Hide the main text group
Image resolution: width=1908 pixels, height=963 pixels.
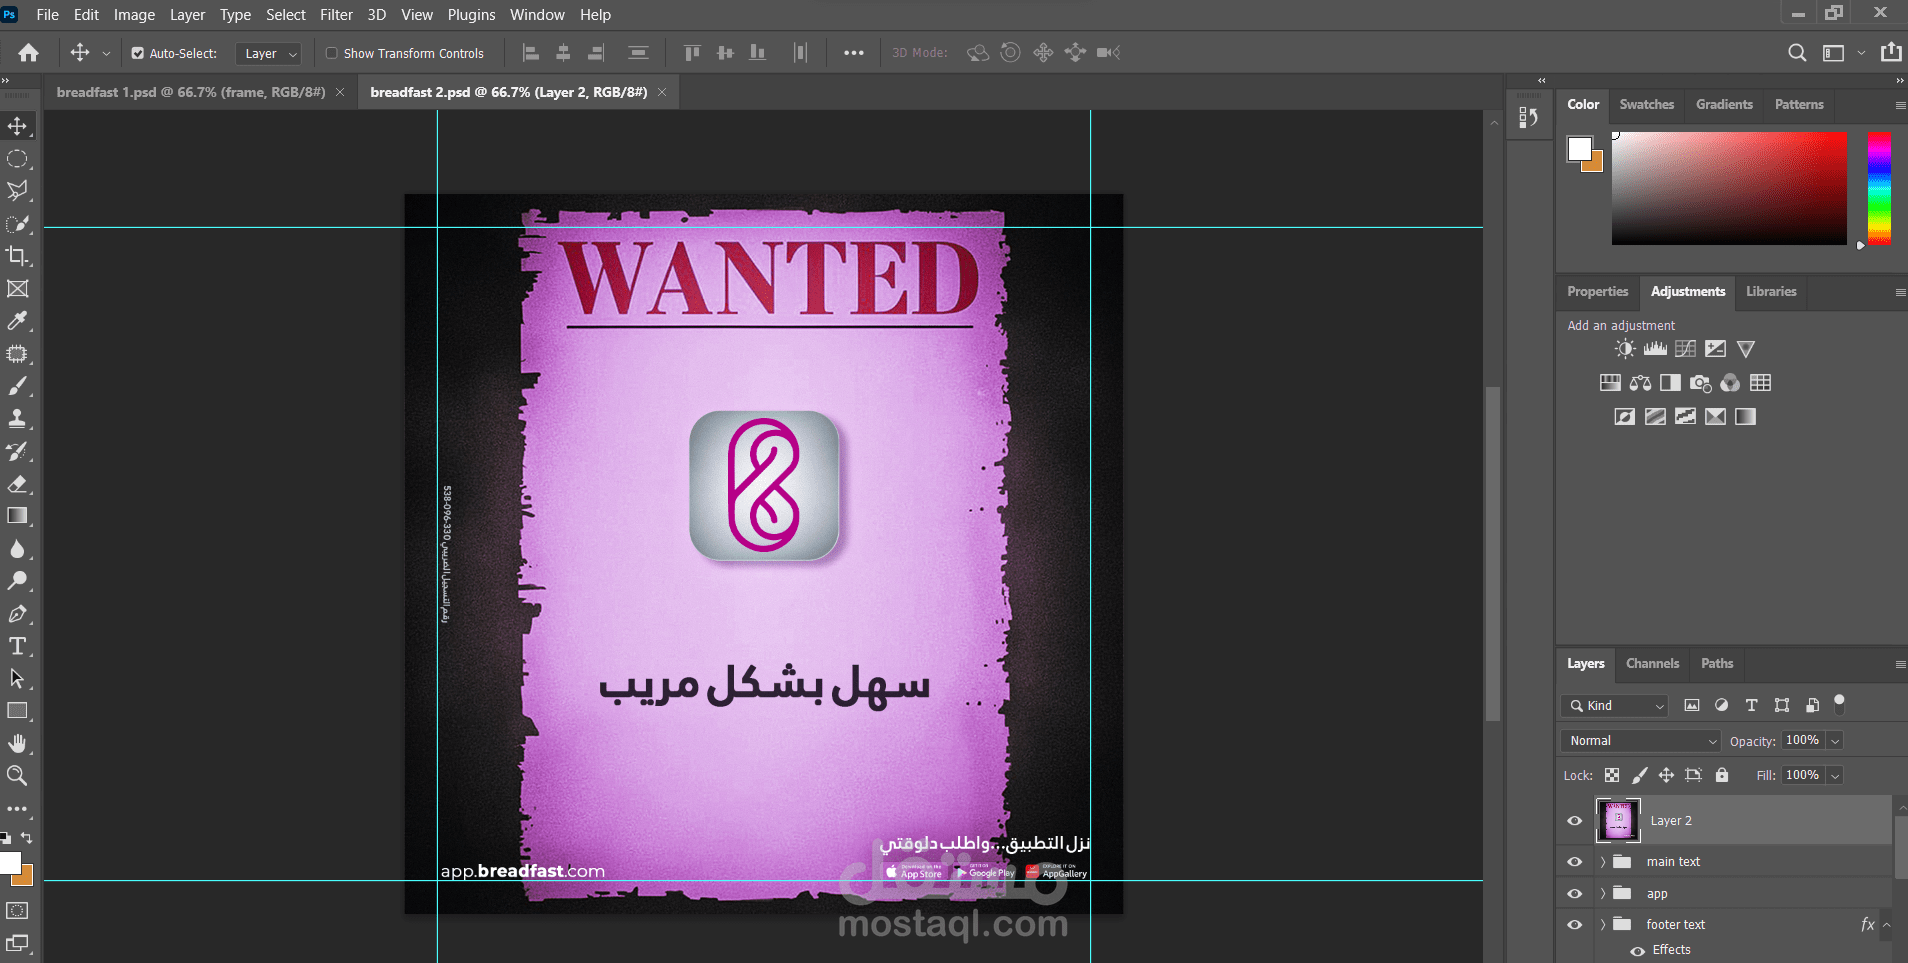click(1575, 862)
